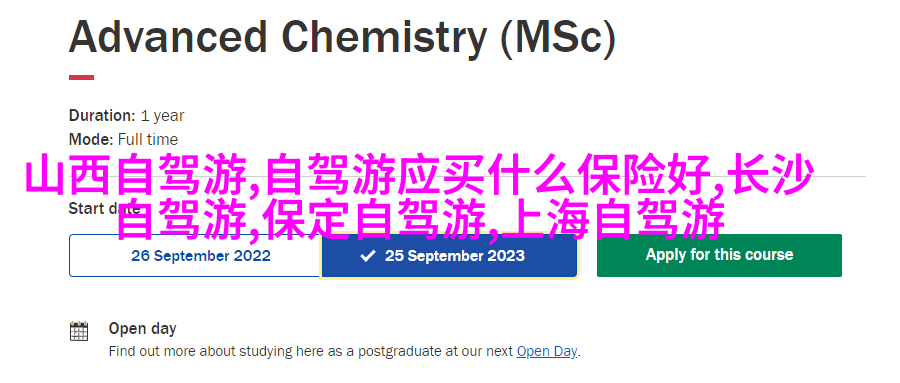
Task: Click the checkmark icon on selected date
Action: pyautogui.click(x=367, y=256)
